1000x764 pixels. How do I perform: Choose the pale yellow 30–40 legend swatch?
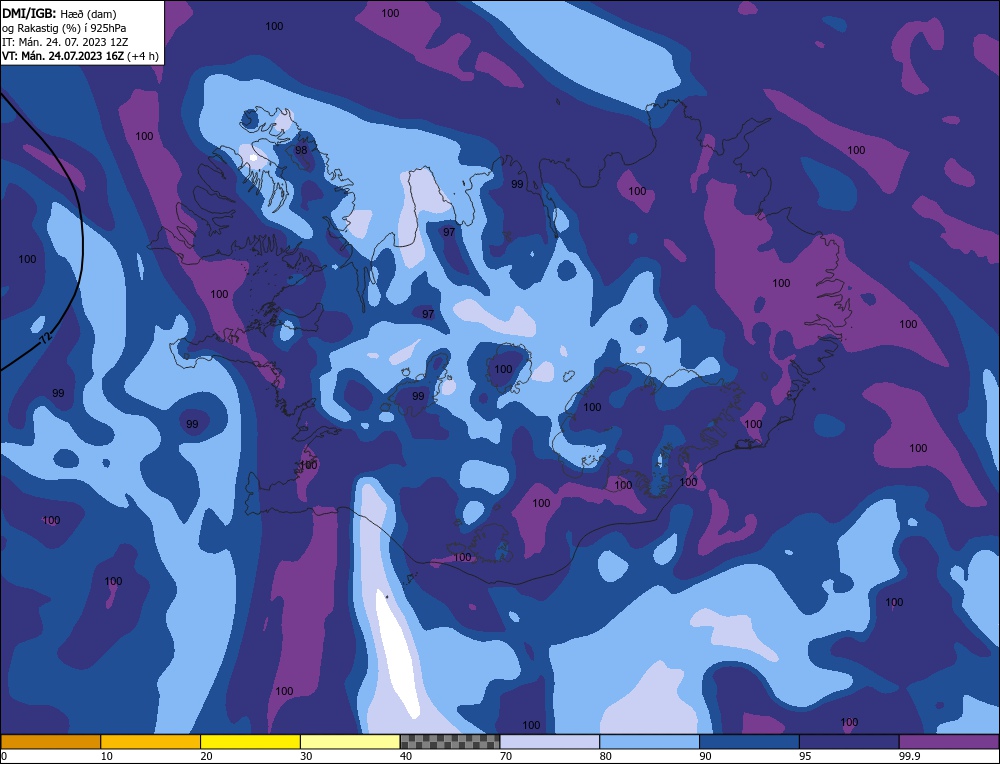pyautogui.click(x=350, y=741)
